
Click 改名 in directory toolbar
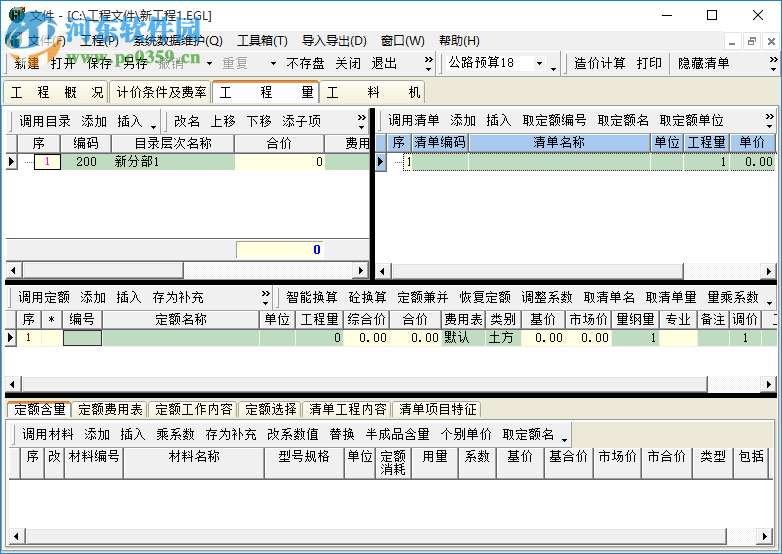pos(187,121)
